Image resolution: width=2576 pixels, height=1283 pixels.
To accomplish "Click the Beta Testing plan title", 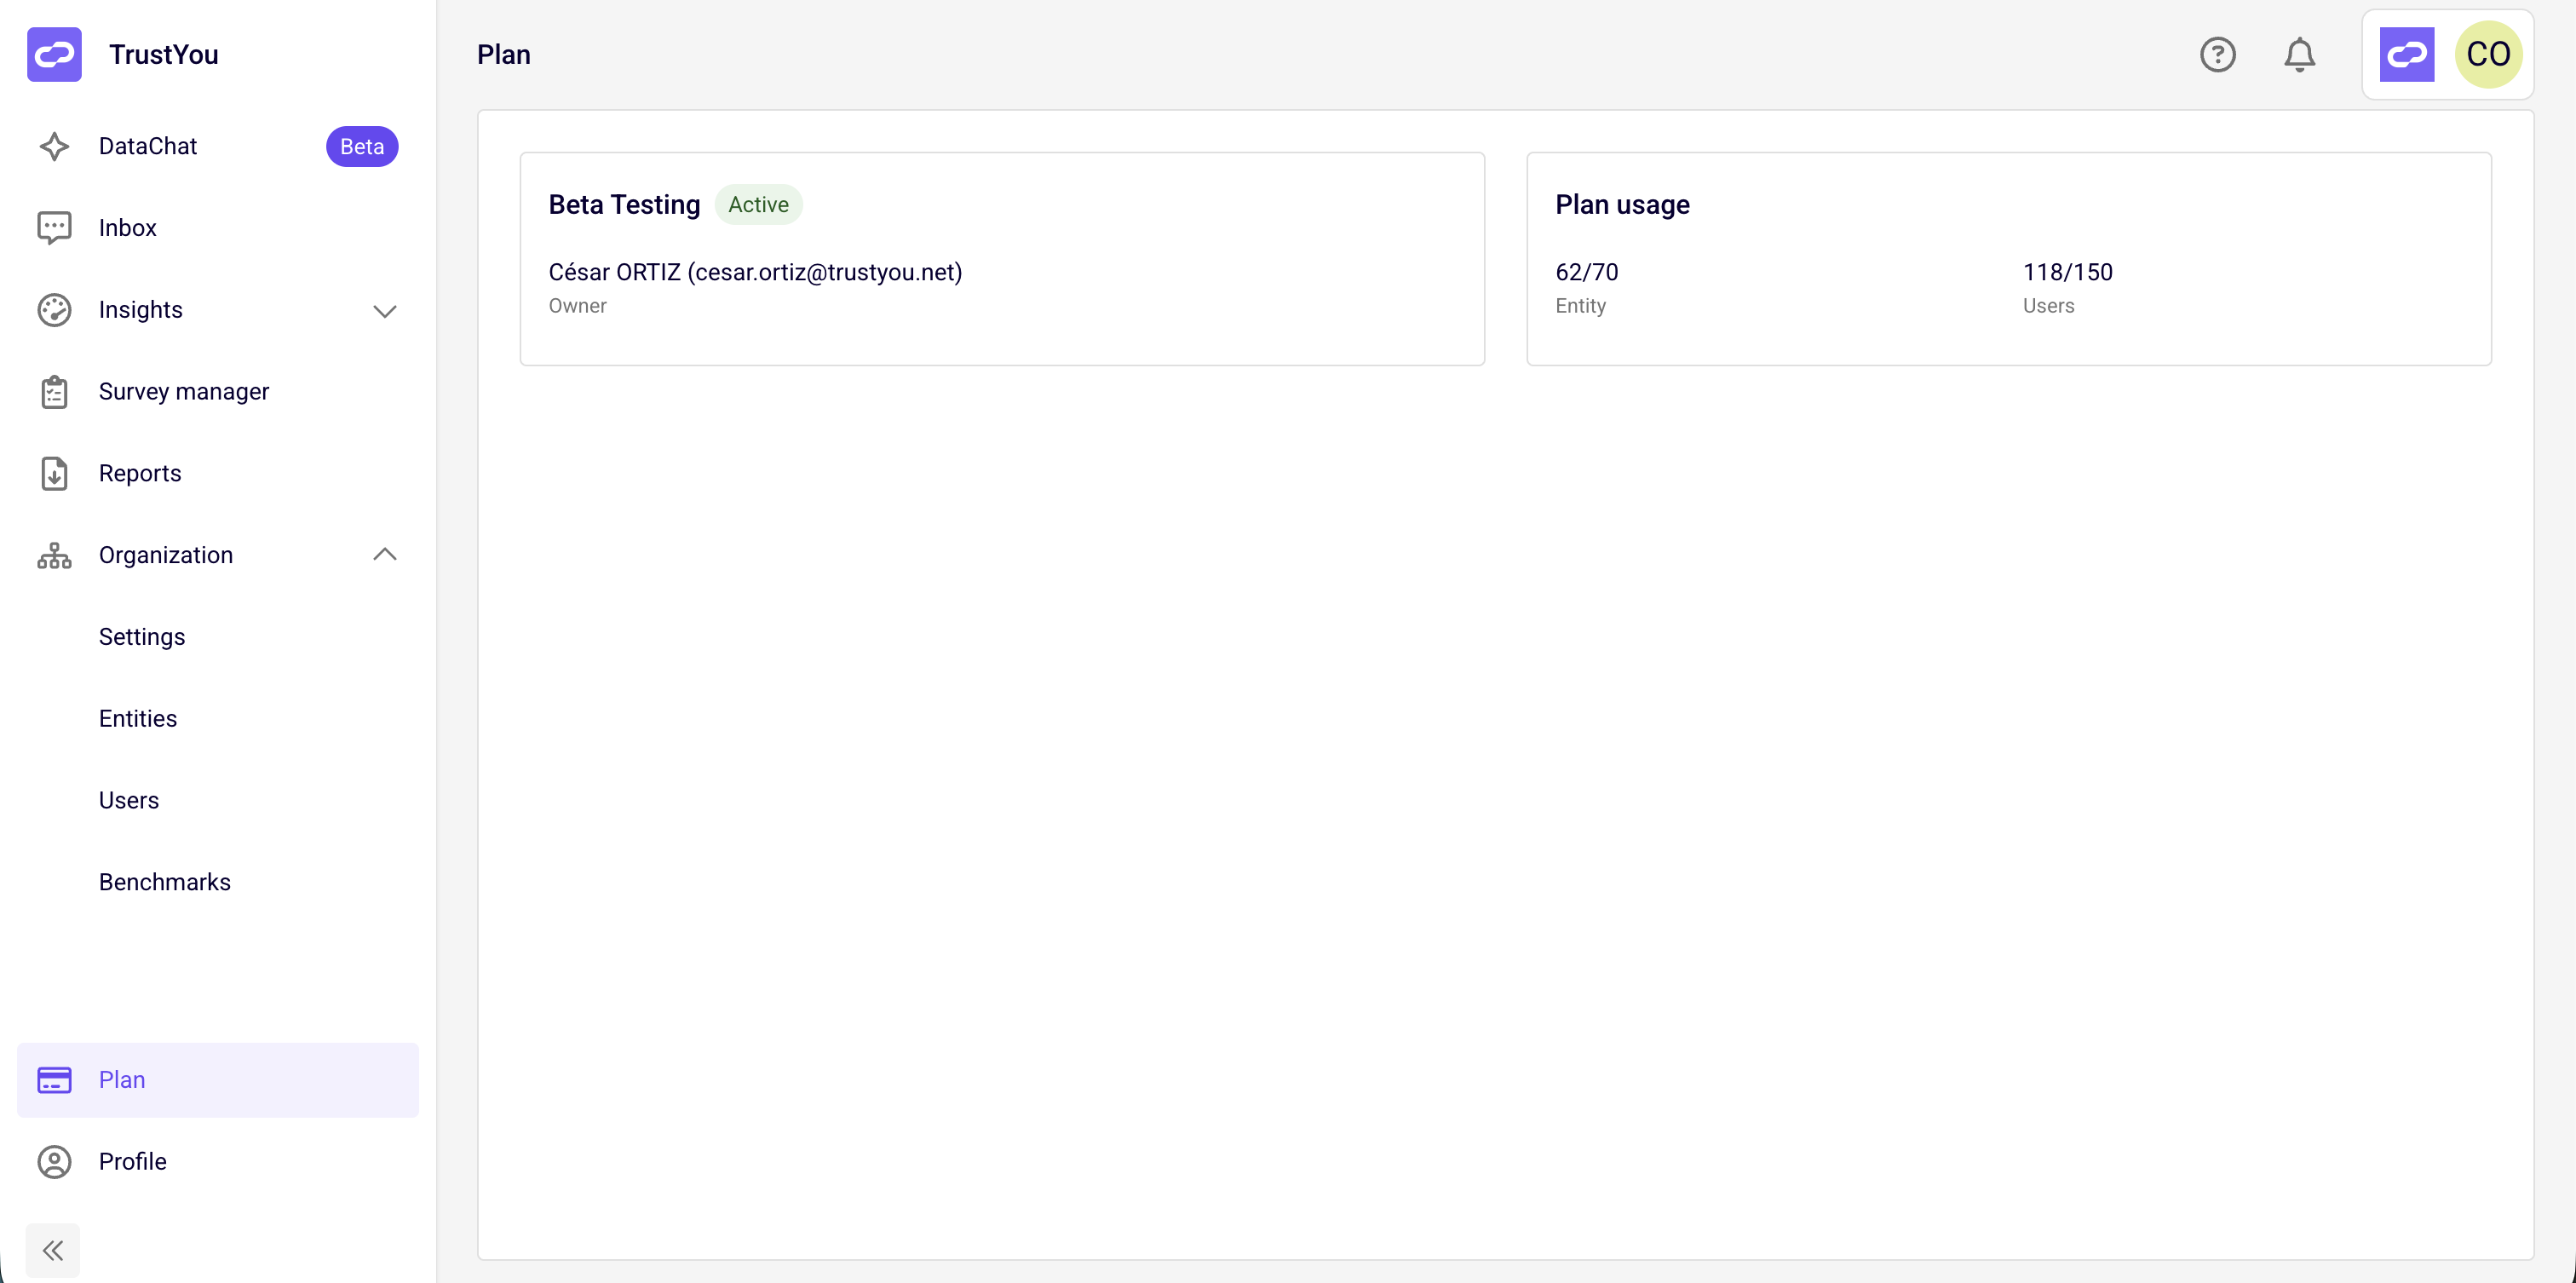I will pos(624,205).
